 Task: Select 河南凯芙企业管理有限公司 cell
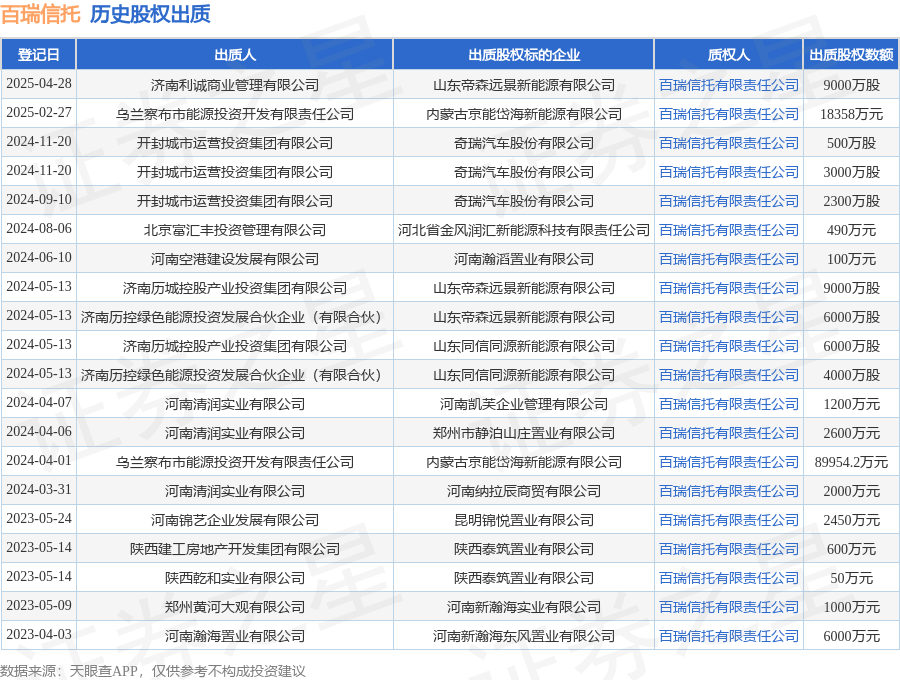tap(523, 404)
